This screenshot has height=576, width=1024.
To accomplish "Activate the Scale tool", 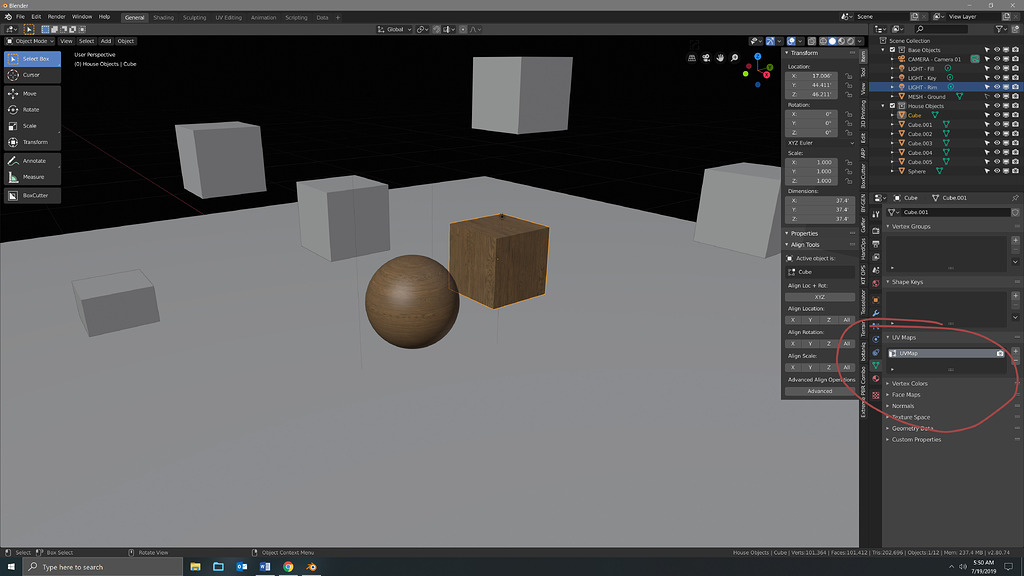I will pyautogui.click(x=32, y=126).
